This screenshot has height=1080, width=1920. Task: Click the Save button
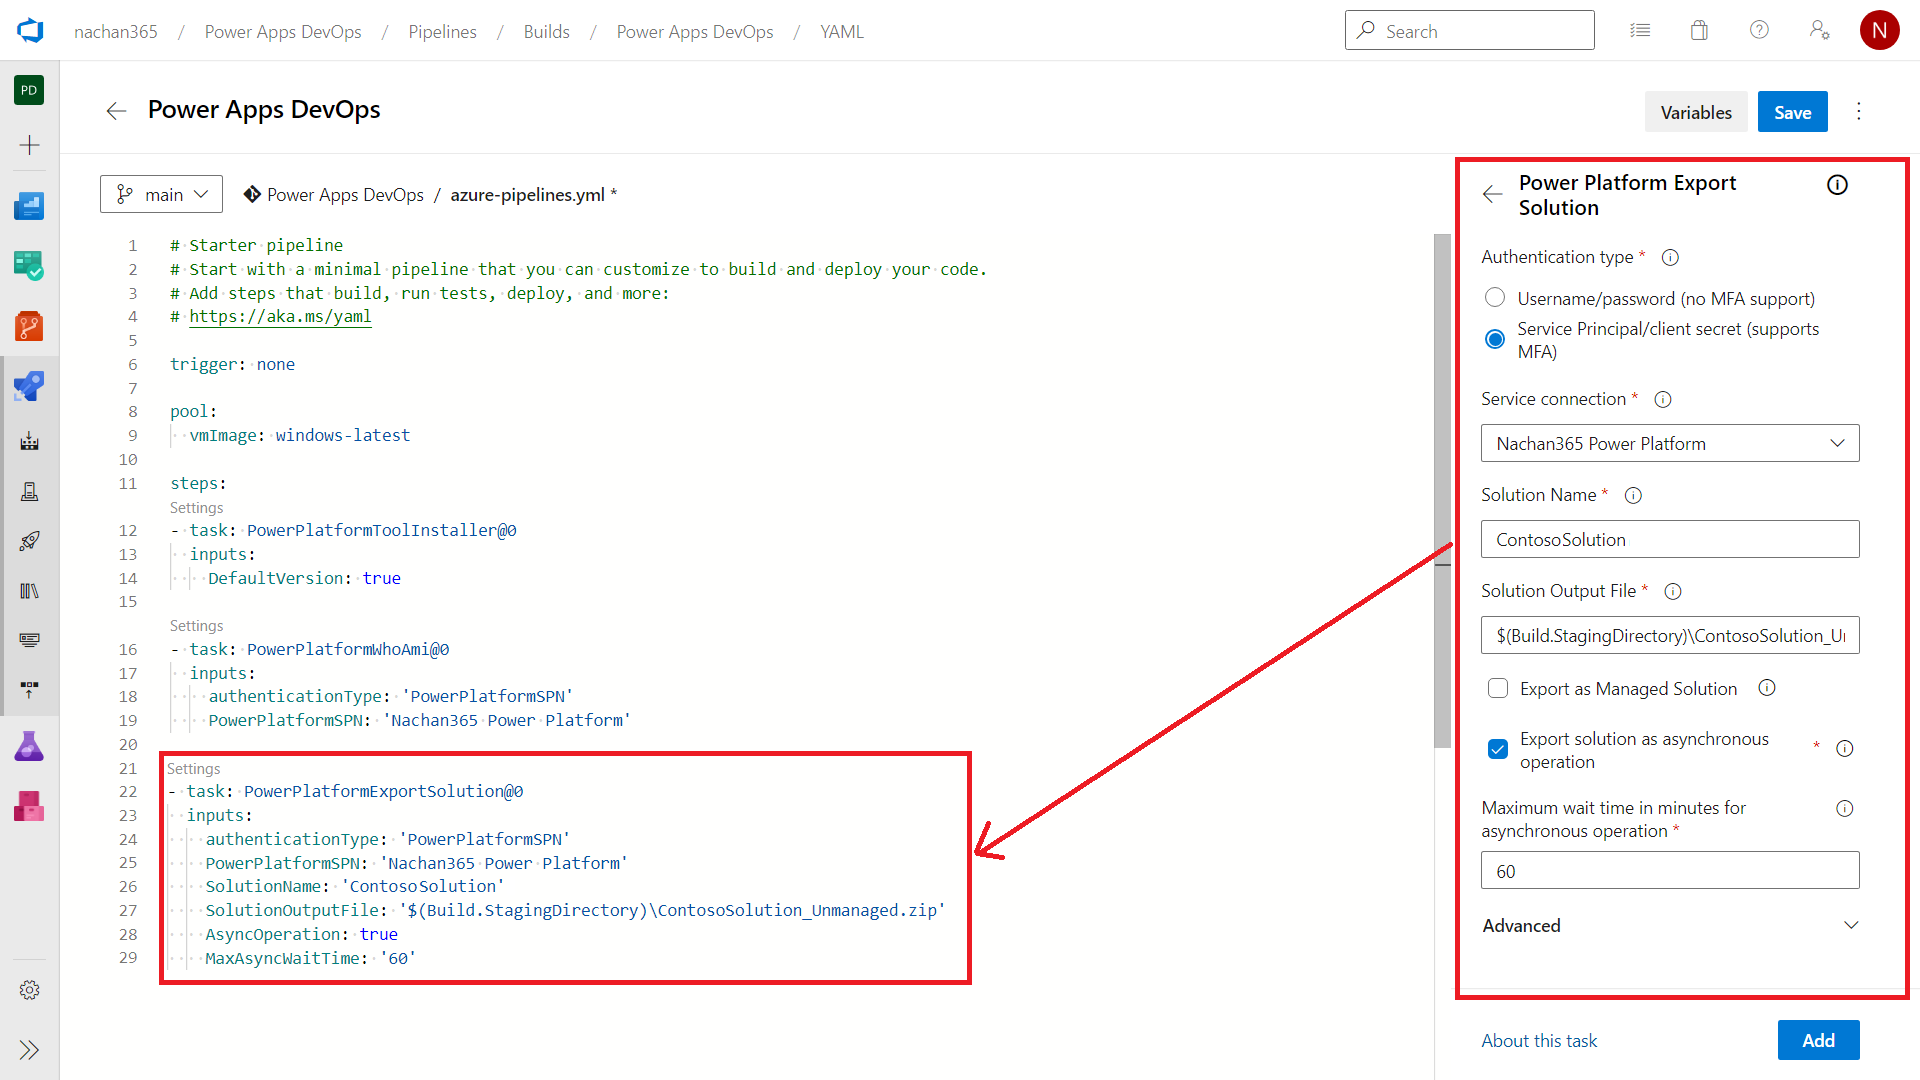1792,112
